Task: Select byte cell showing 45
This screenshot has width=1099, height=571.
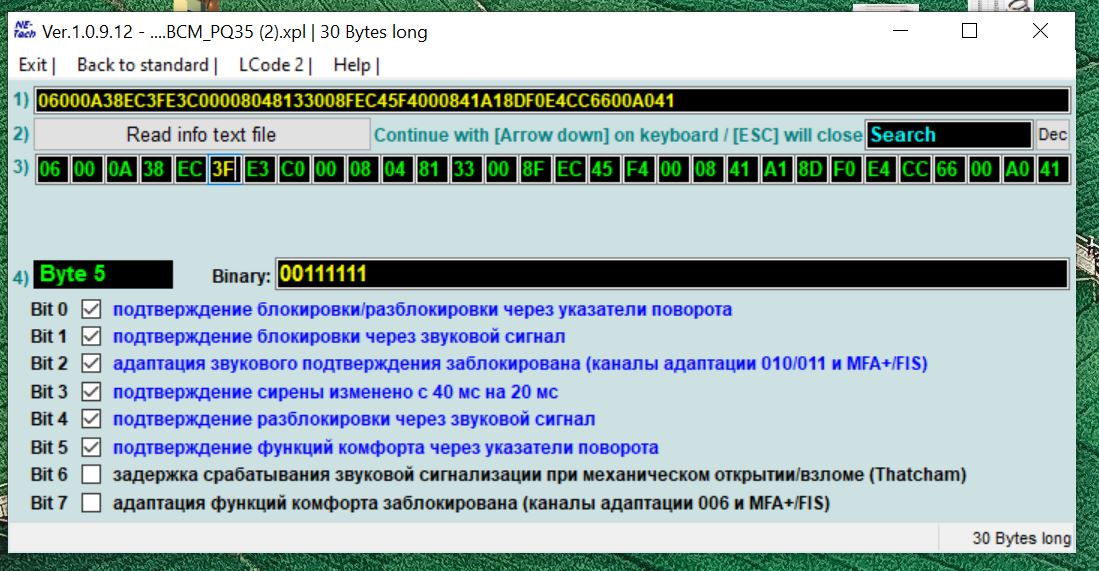Action: (603, 170)
